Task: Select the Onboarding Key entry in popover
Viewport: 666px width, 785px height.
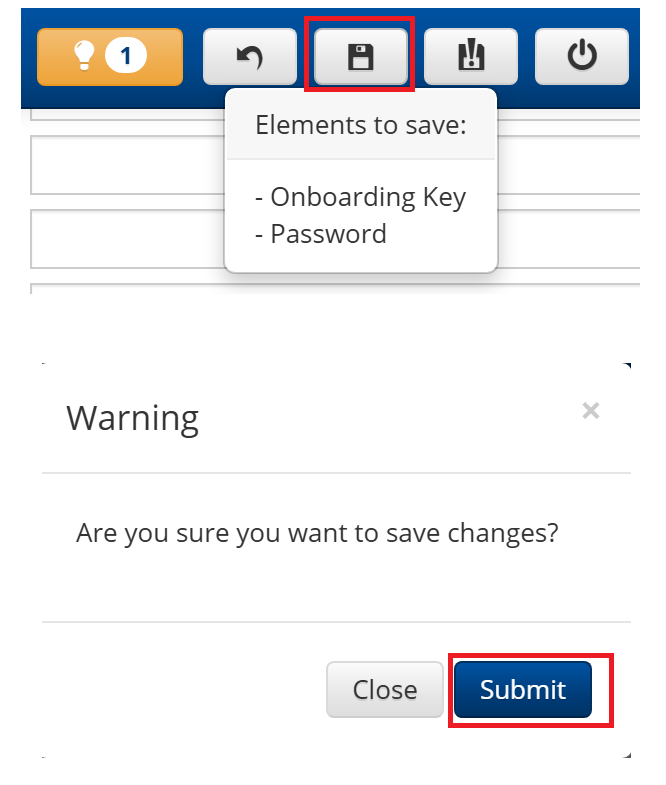Action: 361,197
